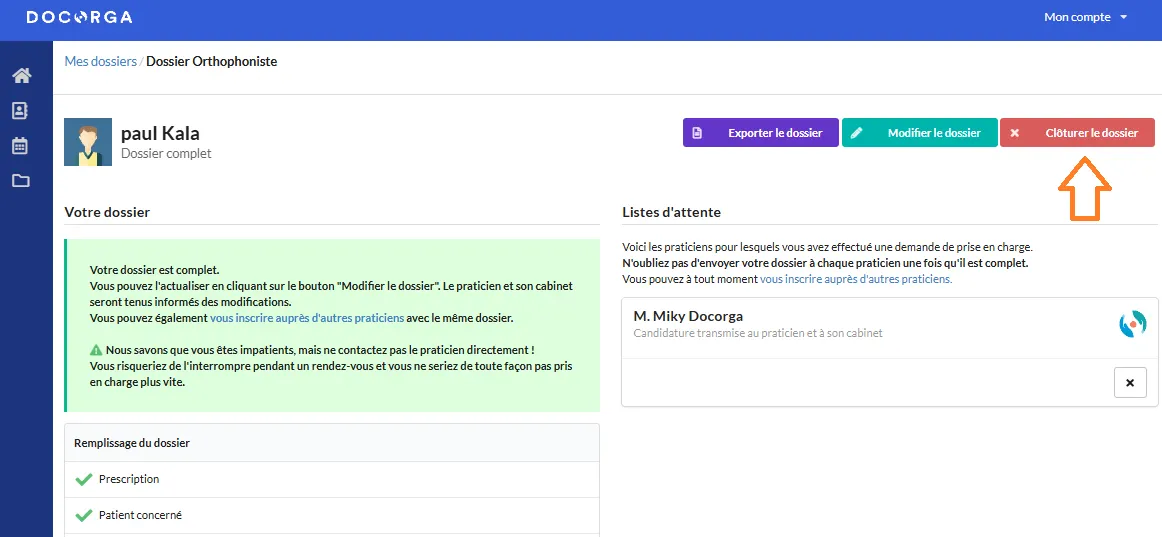Open the Patient concerné row
This screenshot has height=537, width=1162.
point(140,515)
